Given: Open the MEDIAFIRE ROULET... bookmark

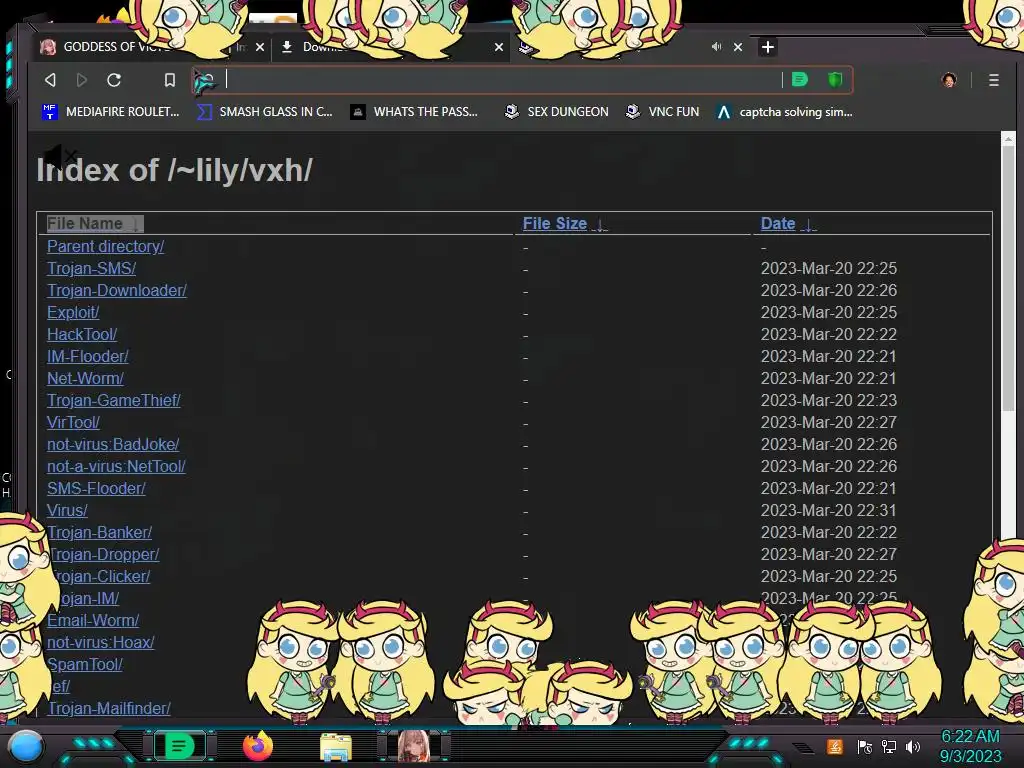Looking at the screenshot, I should pos(111,112).
